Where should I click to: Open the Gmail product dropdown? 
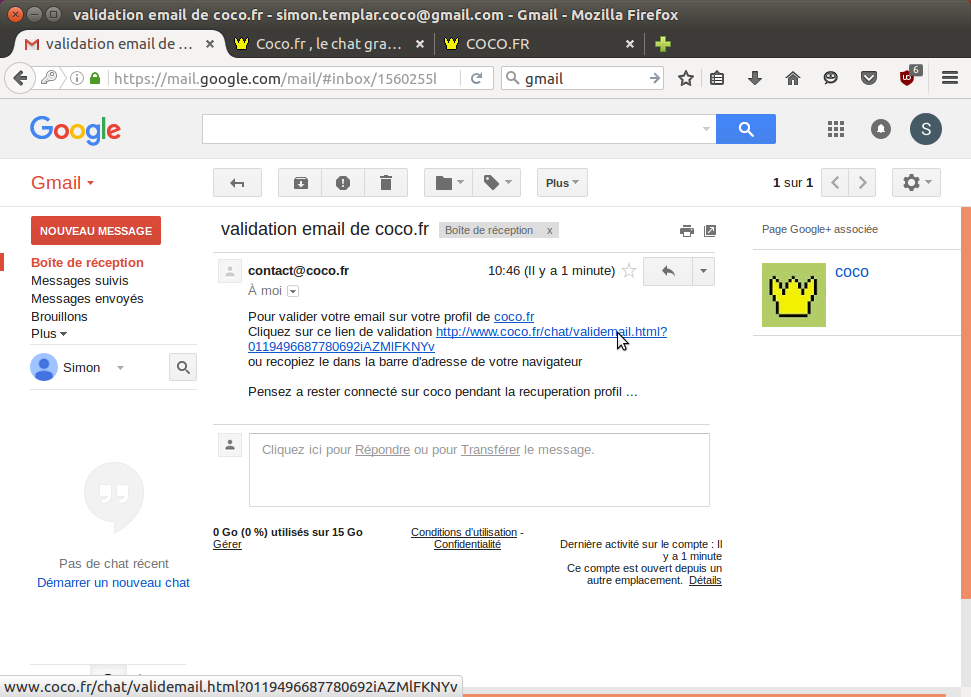coord(63,183)
